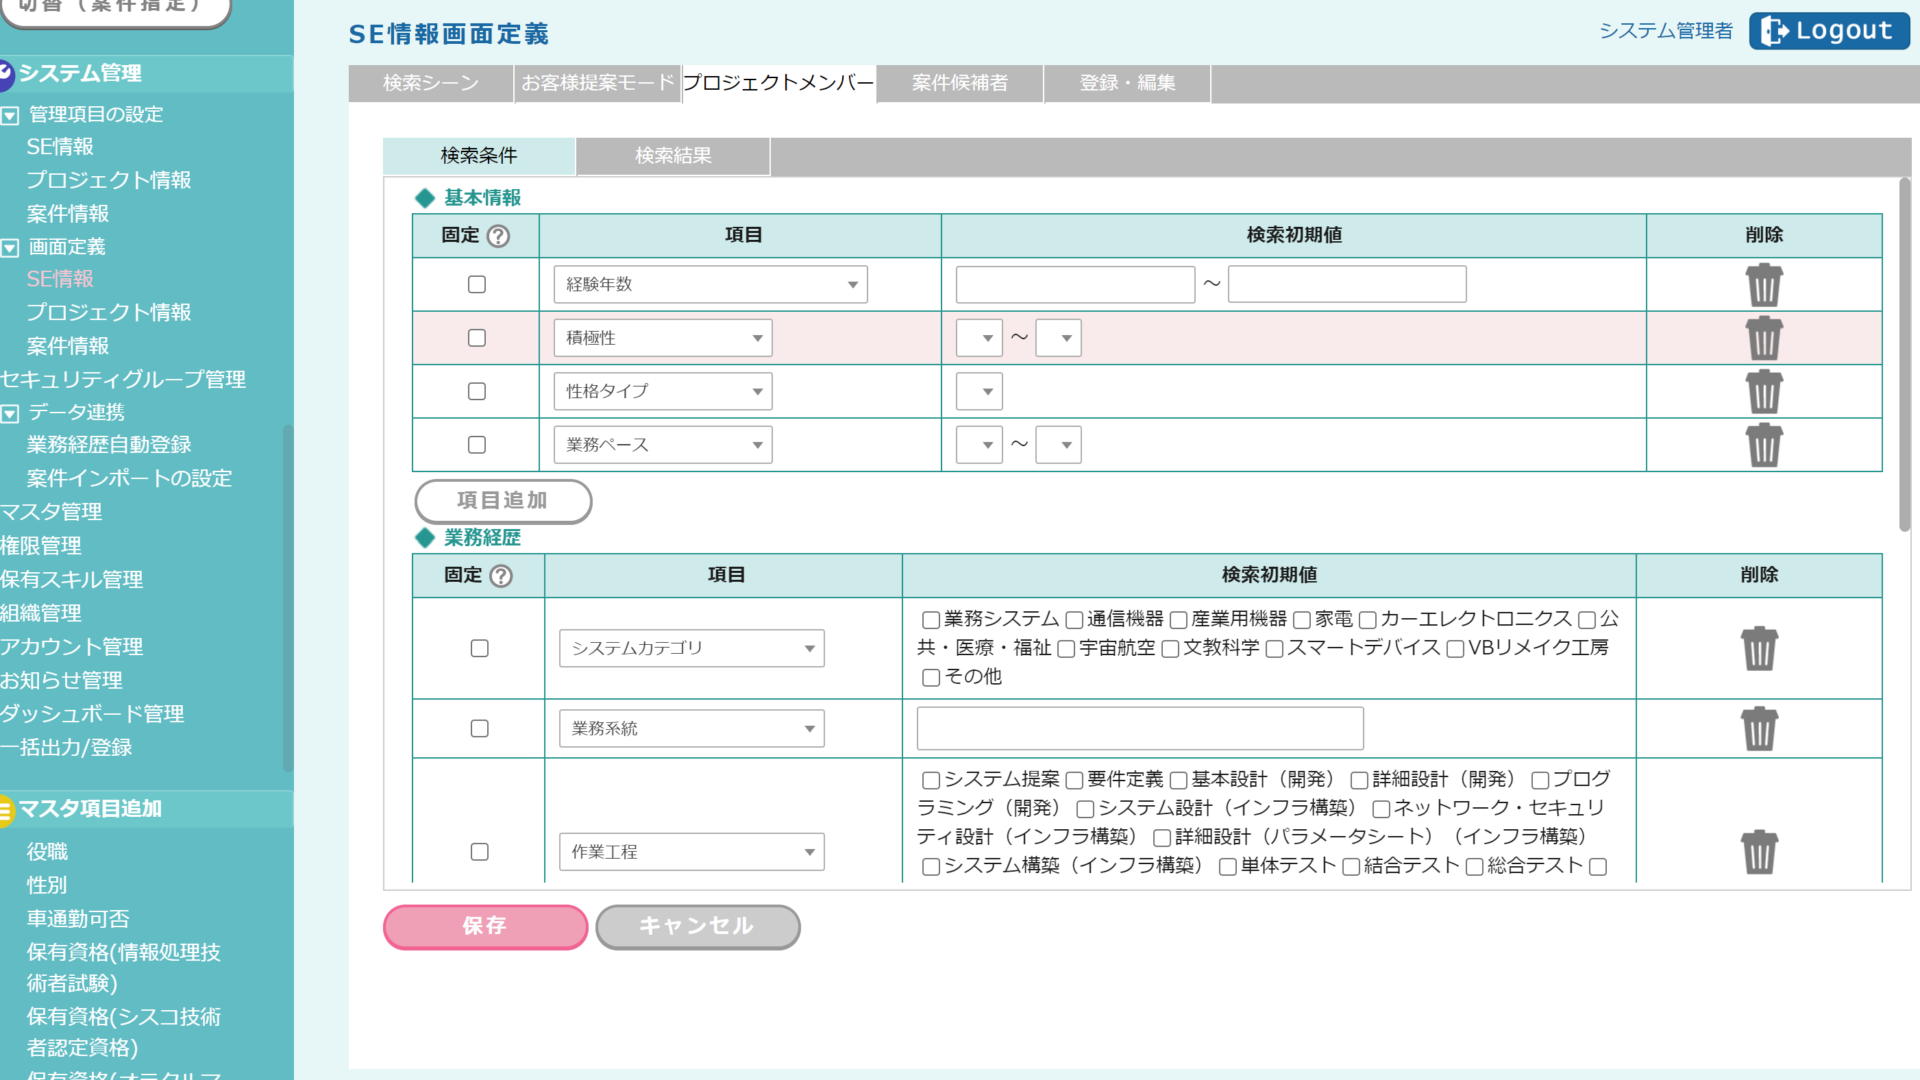
Task: Delete システムカテゴリ row via trash icon
Action: (x=1759, y=649)
